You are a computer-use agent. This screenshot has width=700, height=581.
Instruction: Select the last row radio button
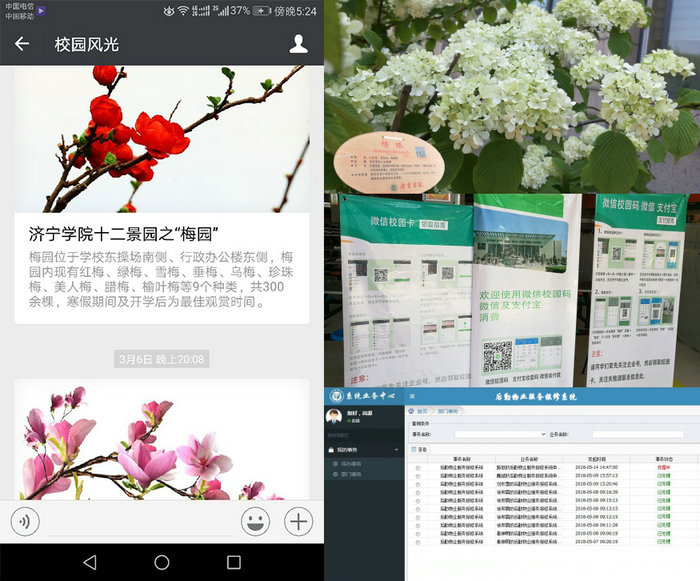click(418, 543)
